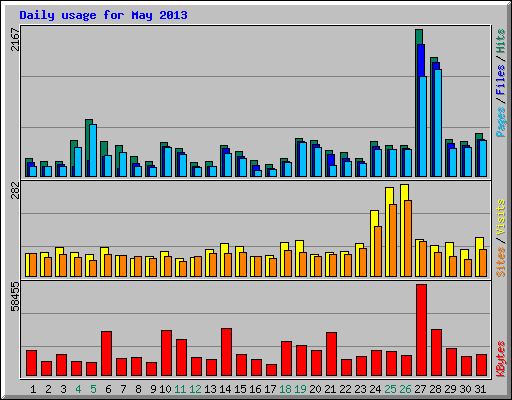
Task: Click day 14 on the date axis
Action: pos(225,389)
